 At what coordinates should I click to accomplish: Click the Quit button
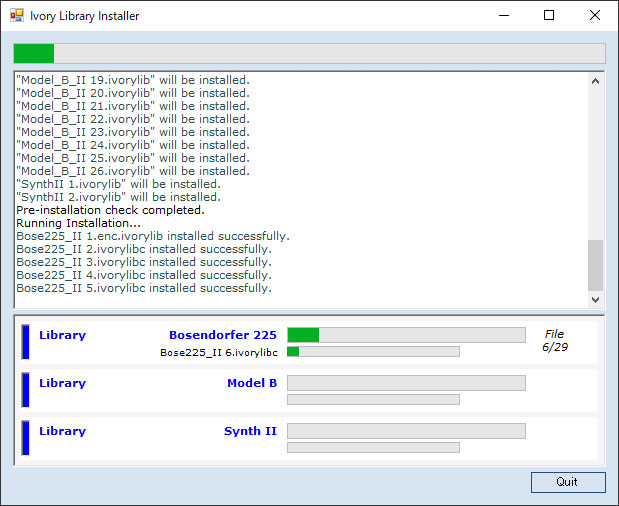(x=568, y=482)
